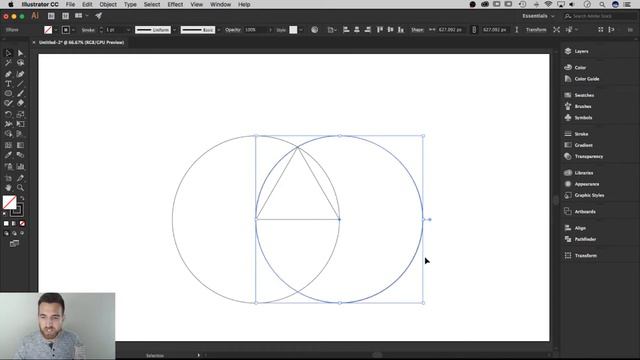
Task: Select the Rotate tool
Action: 8,114
